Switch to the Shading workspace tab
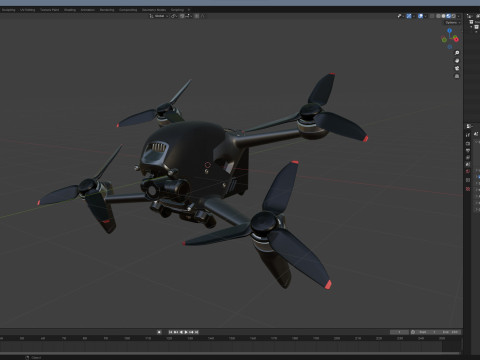 click(70, 10)
